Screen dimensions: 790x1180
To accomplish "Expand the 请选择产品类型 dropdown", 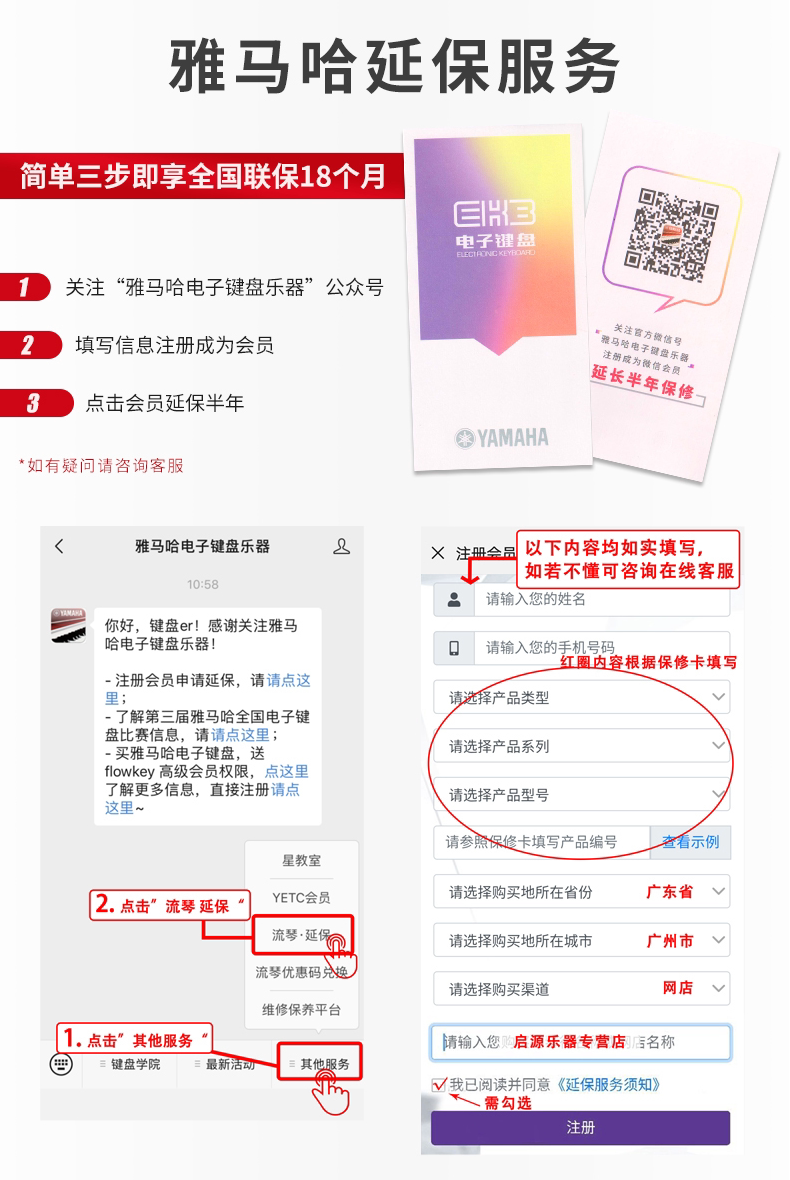I will pos(582,697).
